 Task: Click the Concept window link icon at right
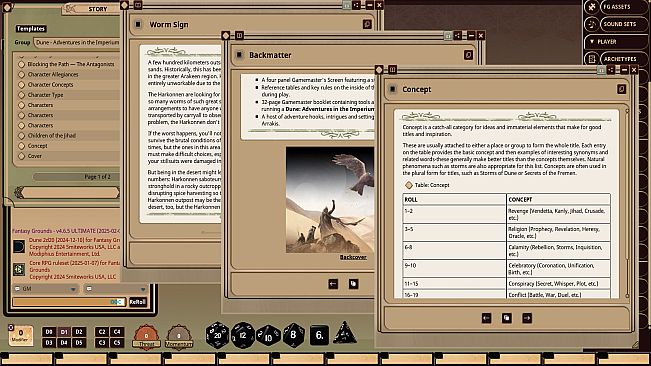pos(621,89)
